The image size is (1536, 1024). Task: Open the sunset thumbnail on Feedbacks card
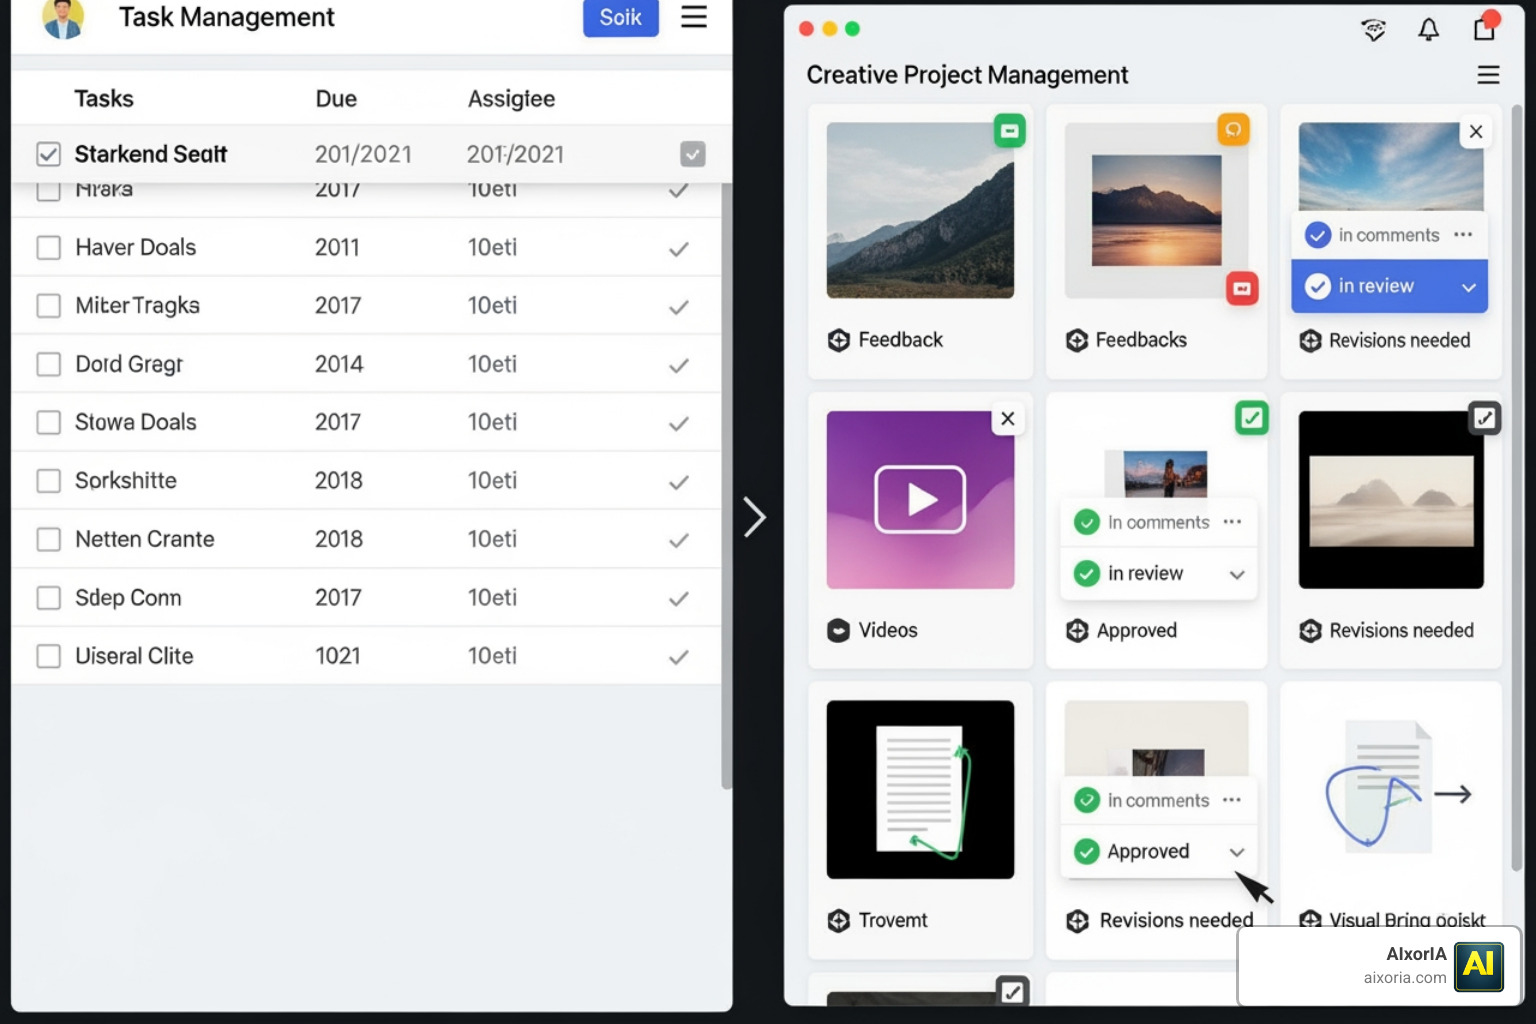(1156, 210)
